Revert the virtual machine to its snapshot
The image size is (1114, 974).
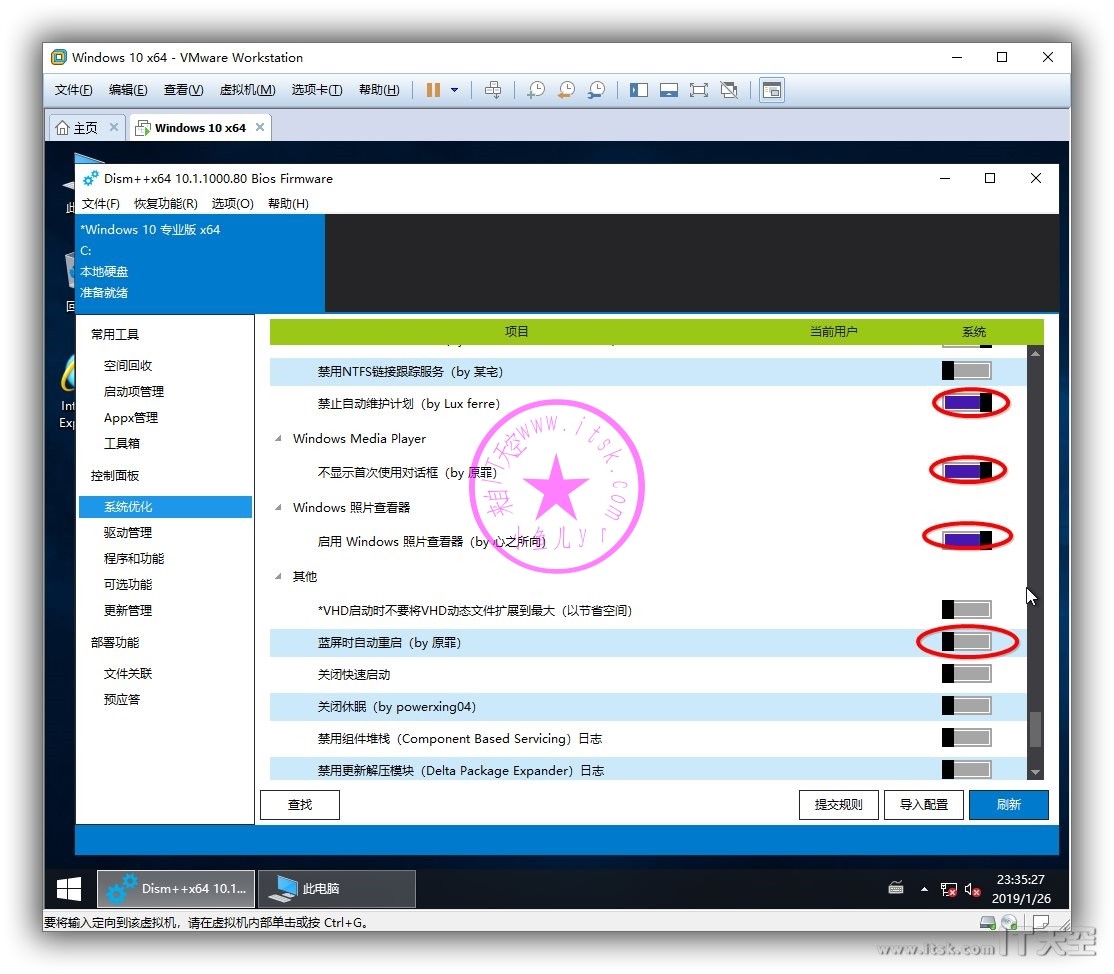pos(566,90)
